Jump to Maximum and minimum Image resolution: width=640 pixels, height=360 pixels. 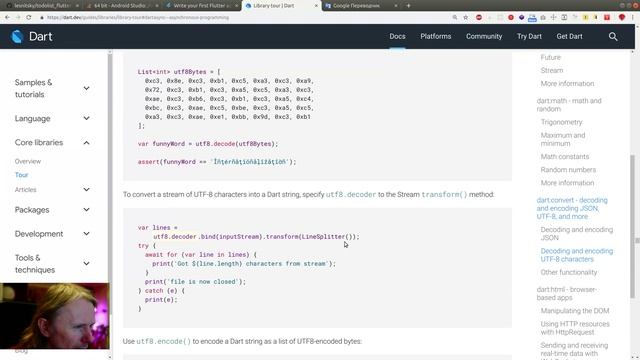[563, 139]
